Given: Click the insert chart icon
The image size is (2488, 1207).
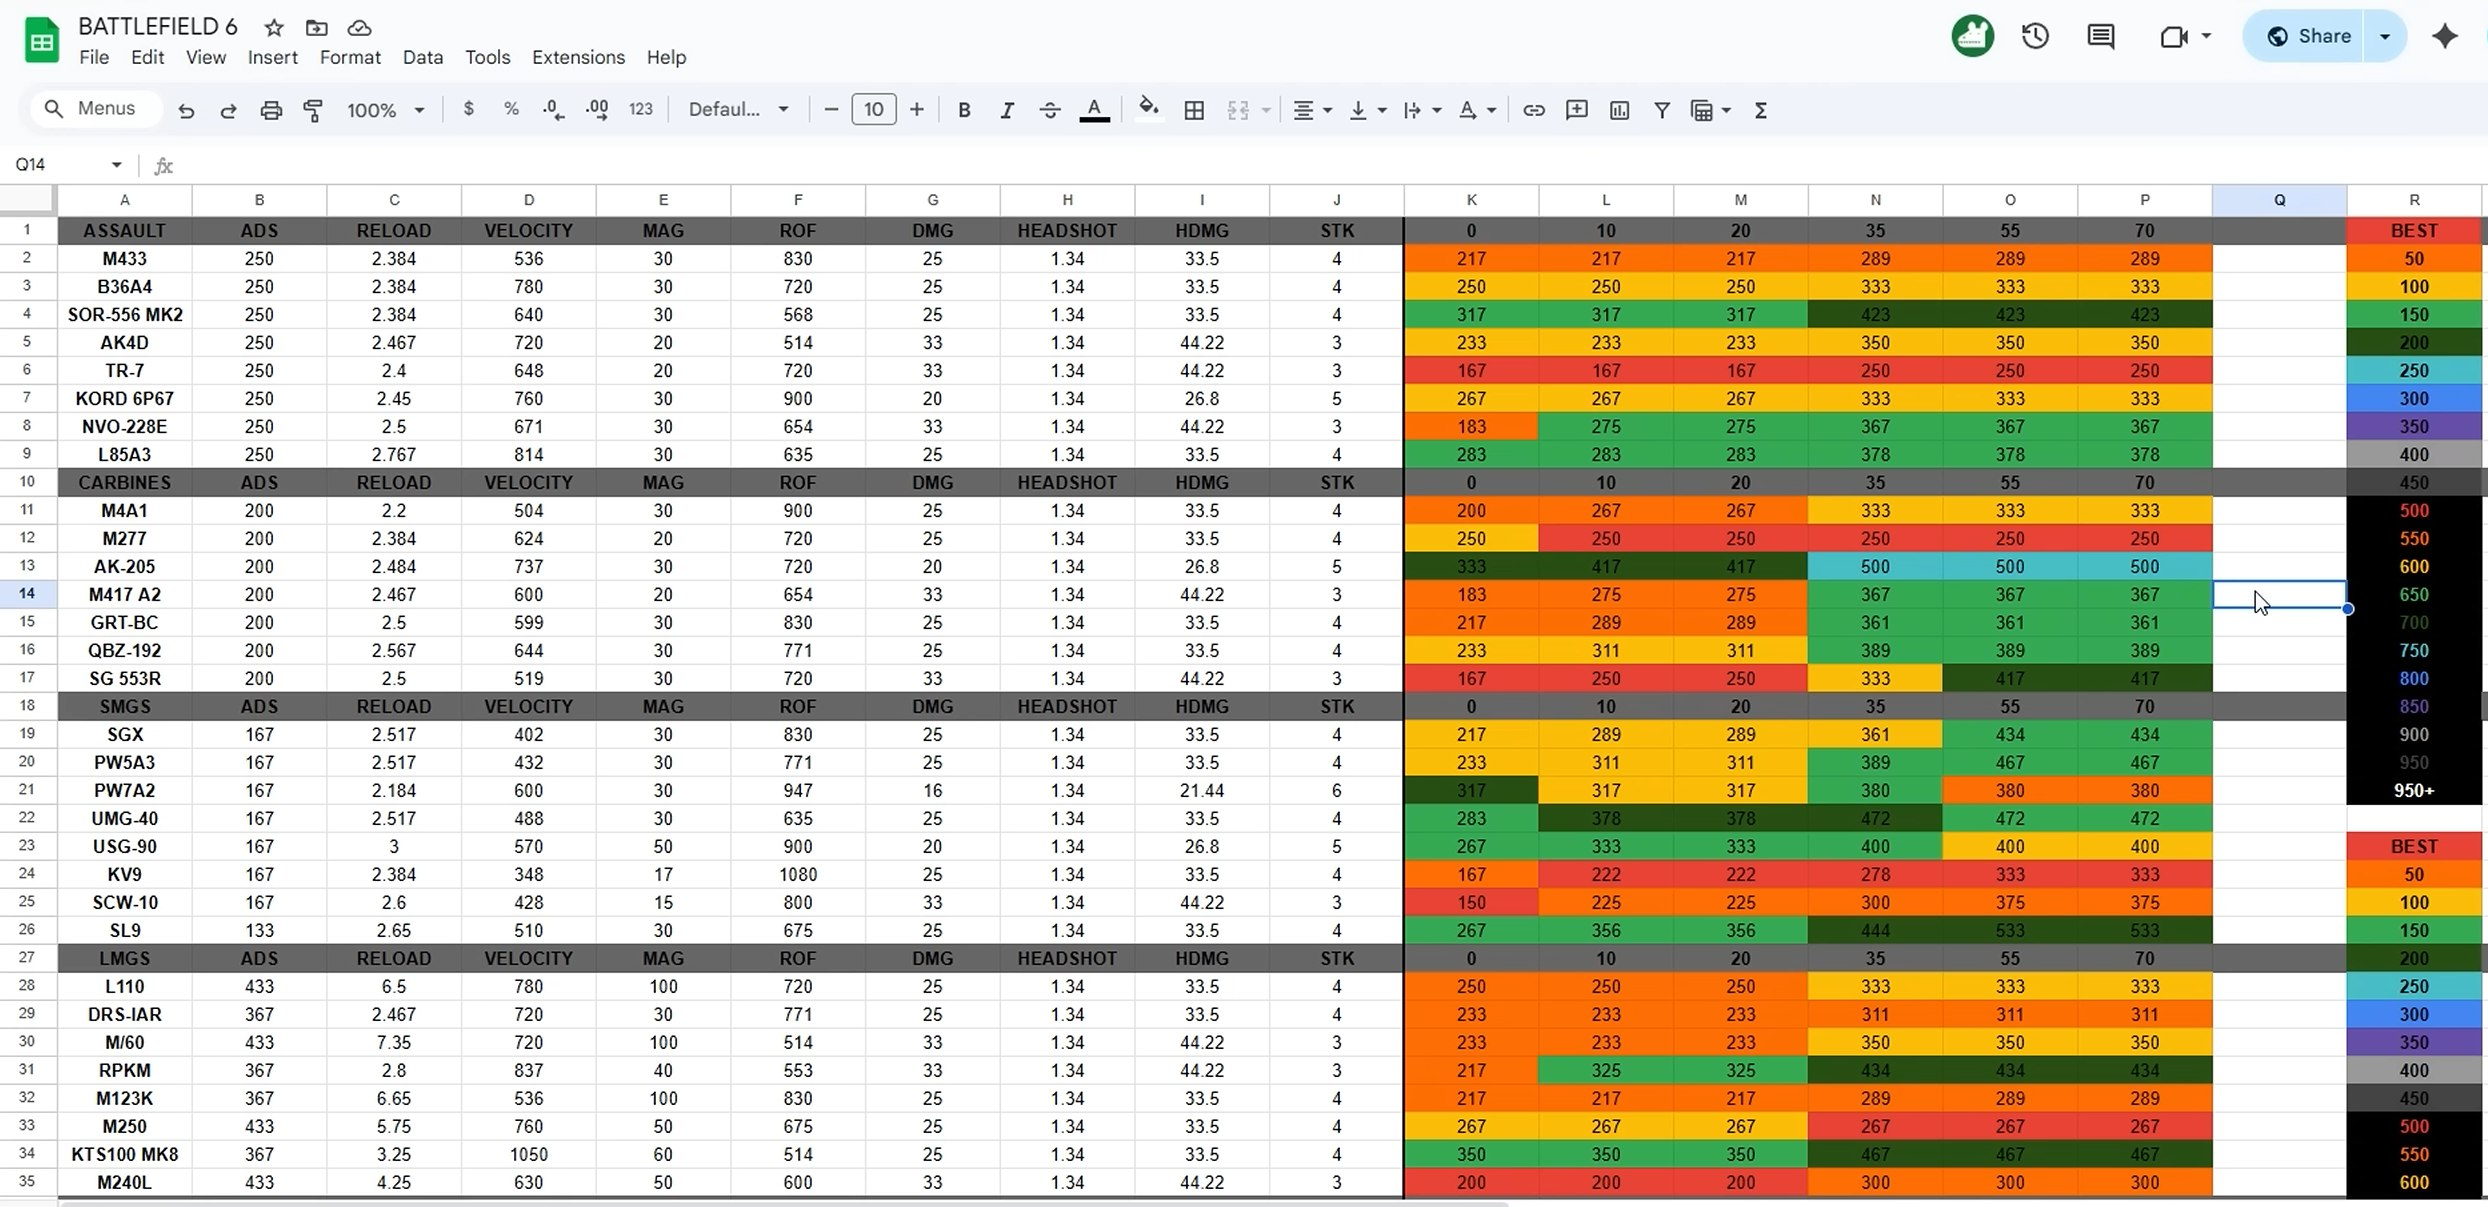Looking at the screenshot, I should 1619,110.
